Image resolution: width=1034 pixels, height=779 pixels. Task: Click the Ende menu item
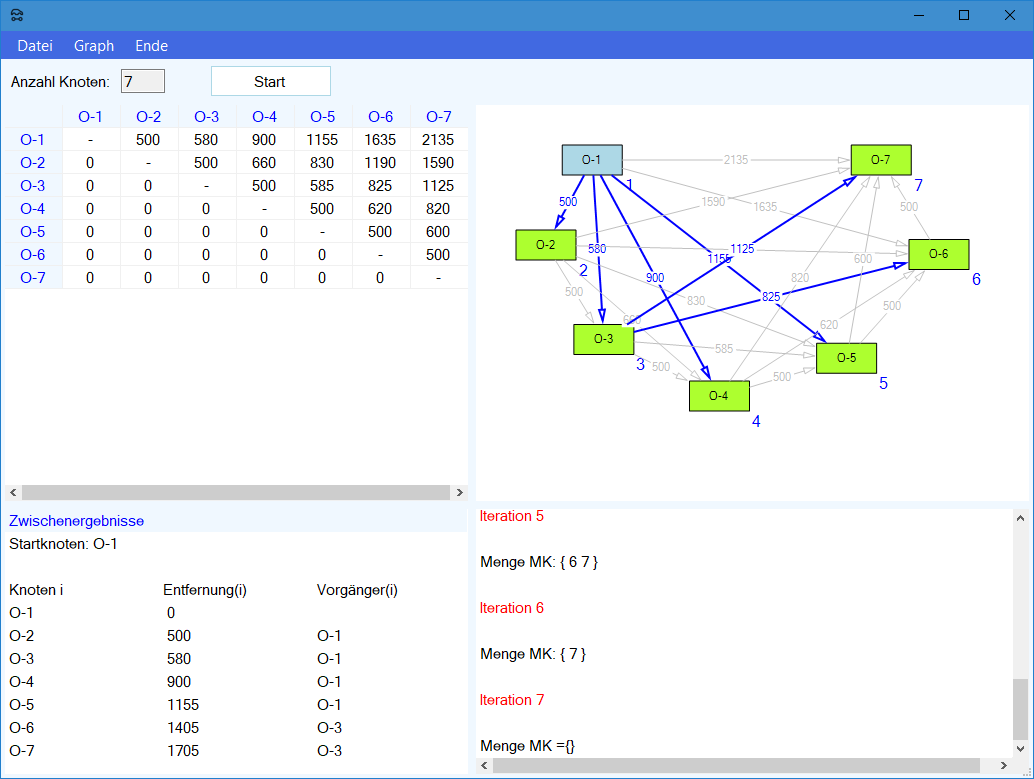coord(152,46)
